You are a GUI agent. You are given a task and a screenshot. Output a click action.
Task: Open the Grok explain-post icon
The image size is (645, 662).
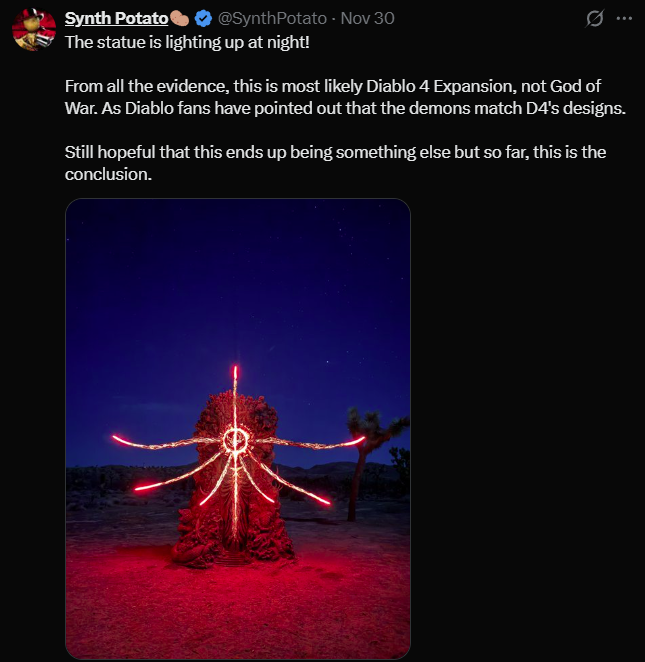click(x=596, y=19)
